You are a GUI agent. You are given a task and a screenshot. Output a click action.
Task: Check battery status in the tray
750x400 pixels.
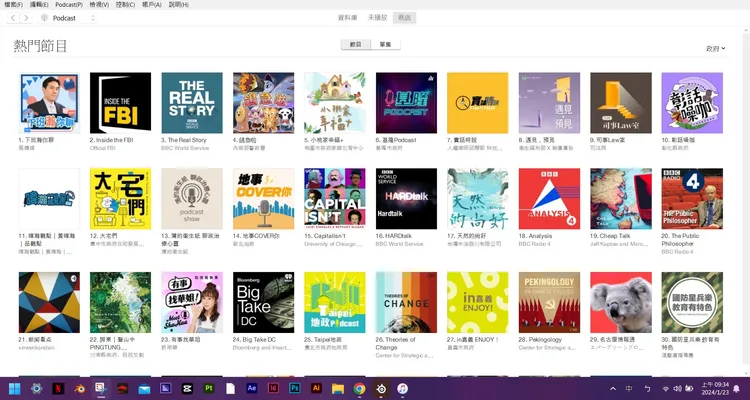click(689, 389)
